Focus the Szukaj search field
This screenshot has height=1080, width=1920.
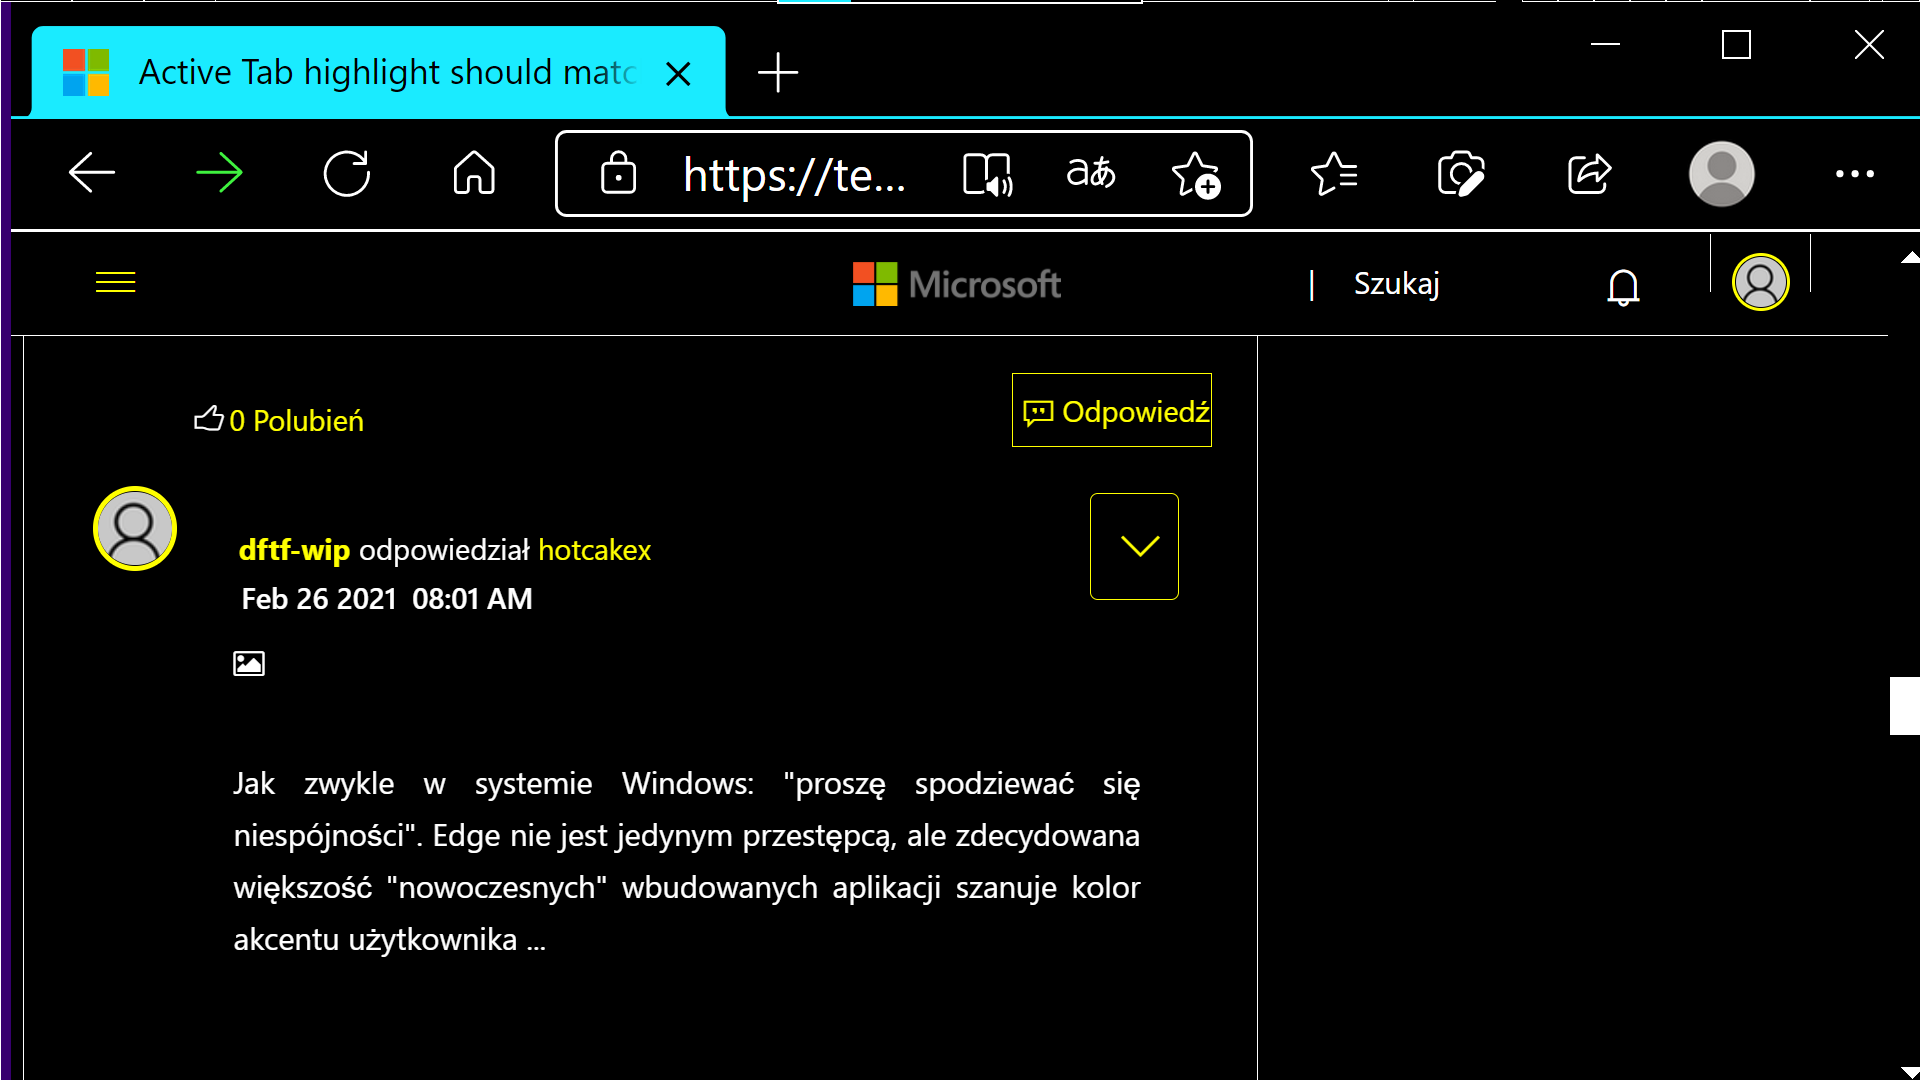(x=1396, y=284)
